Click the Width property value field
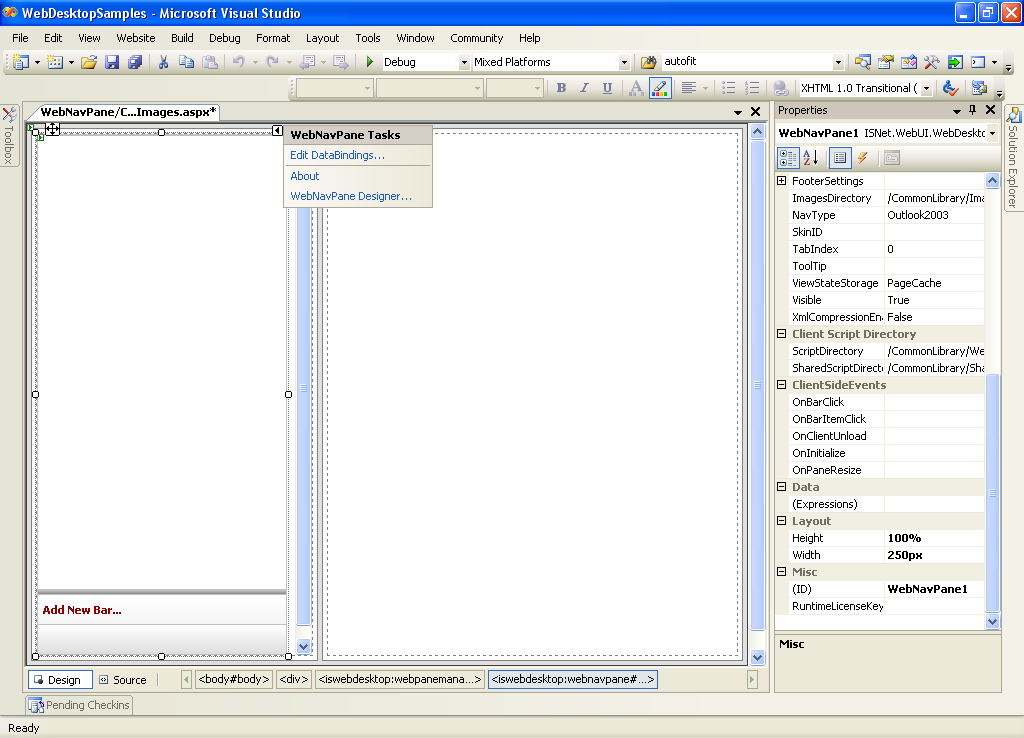The width and height of the screenshot is (1024, 738). (x=934, y=555)
